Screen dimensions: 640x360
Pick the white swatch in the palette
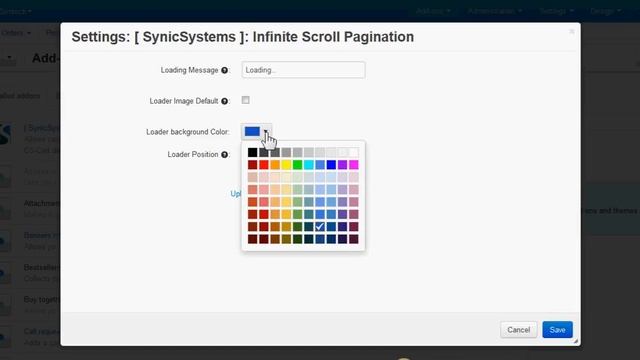354,152
